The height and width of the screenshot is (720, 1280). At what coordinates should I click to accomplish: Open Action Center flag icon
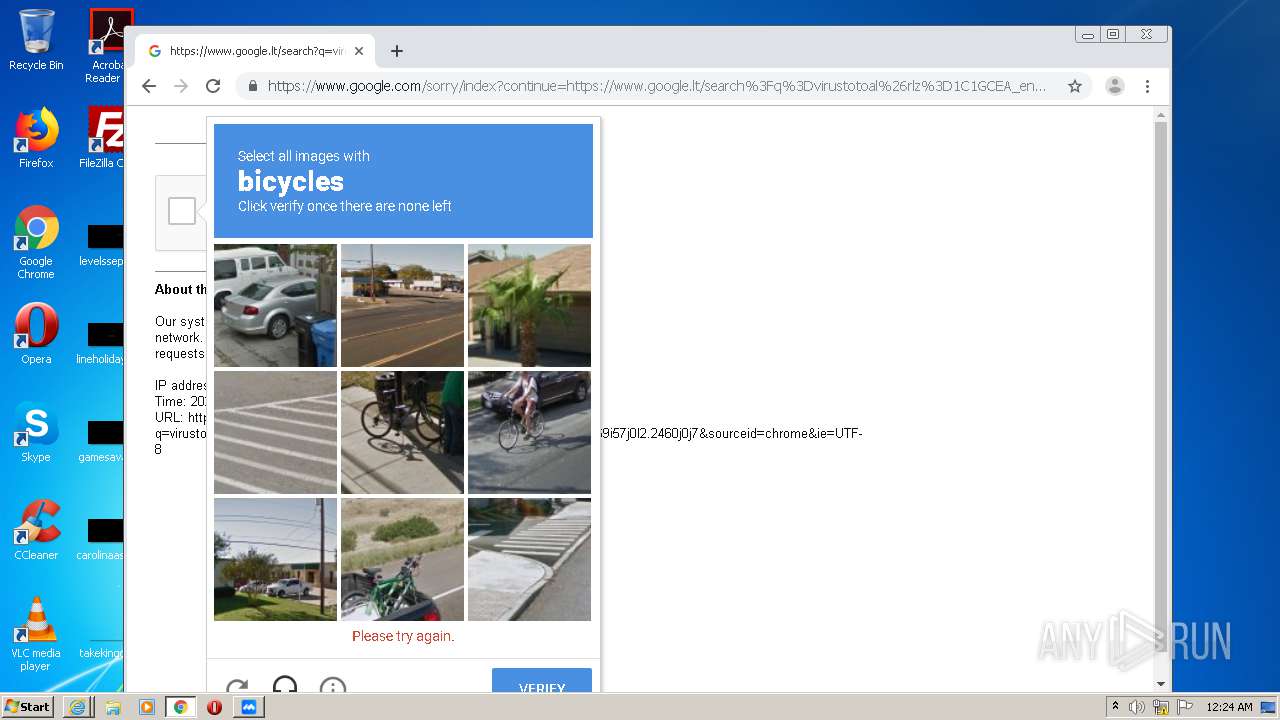pyautogui.click(x=1183, y=707)
